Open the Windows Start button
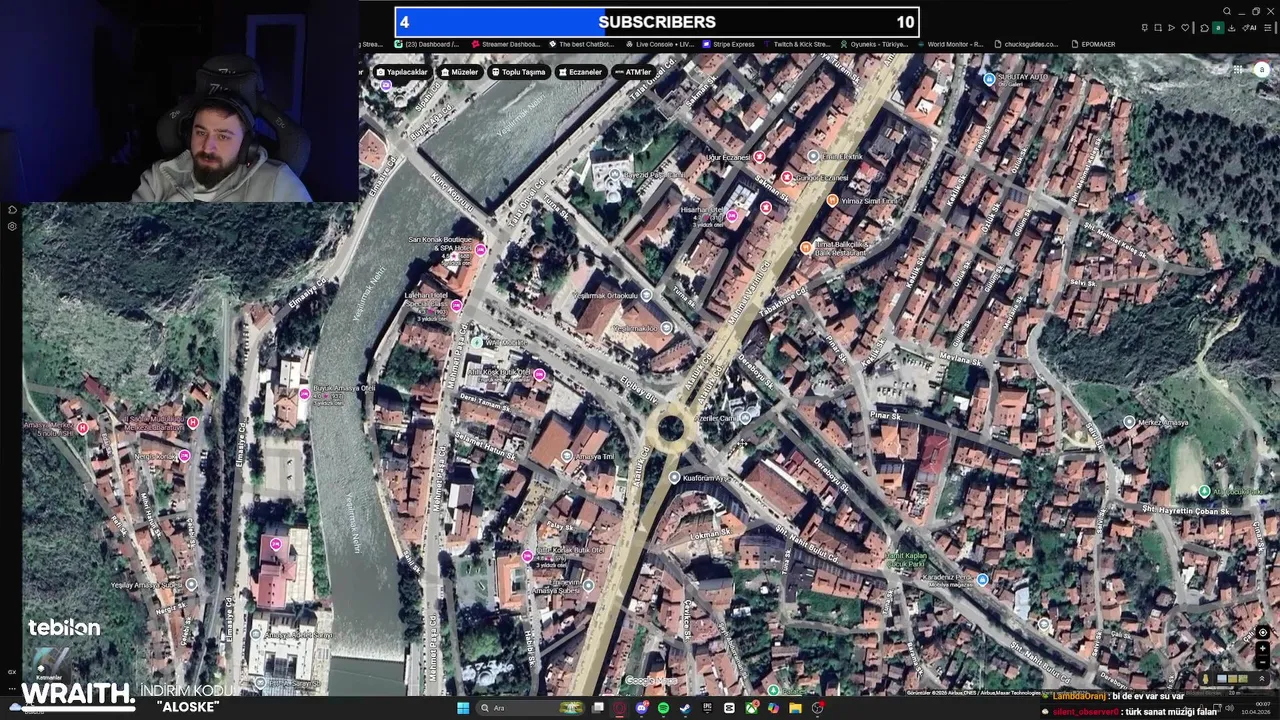1280x720 pixels. tap(463, 708)
